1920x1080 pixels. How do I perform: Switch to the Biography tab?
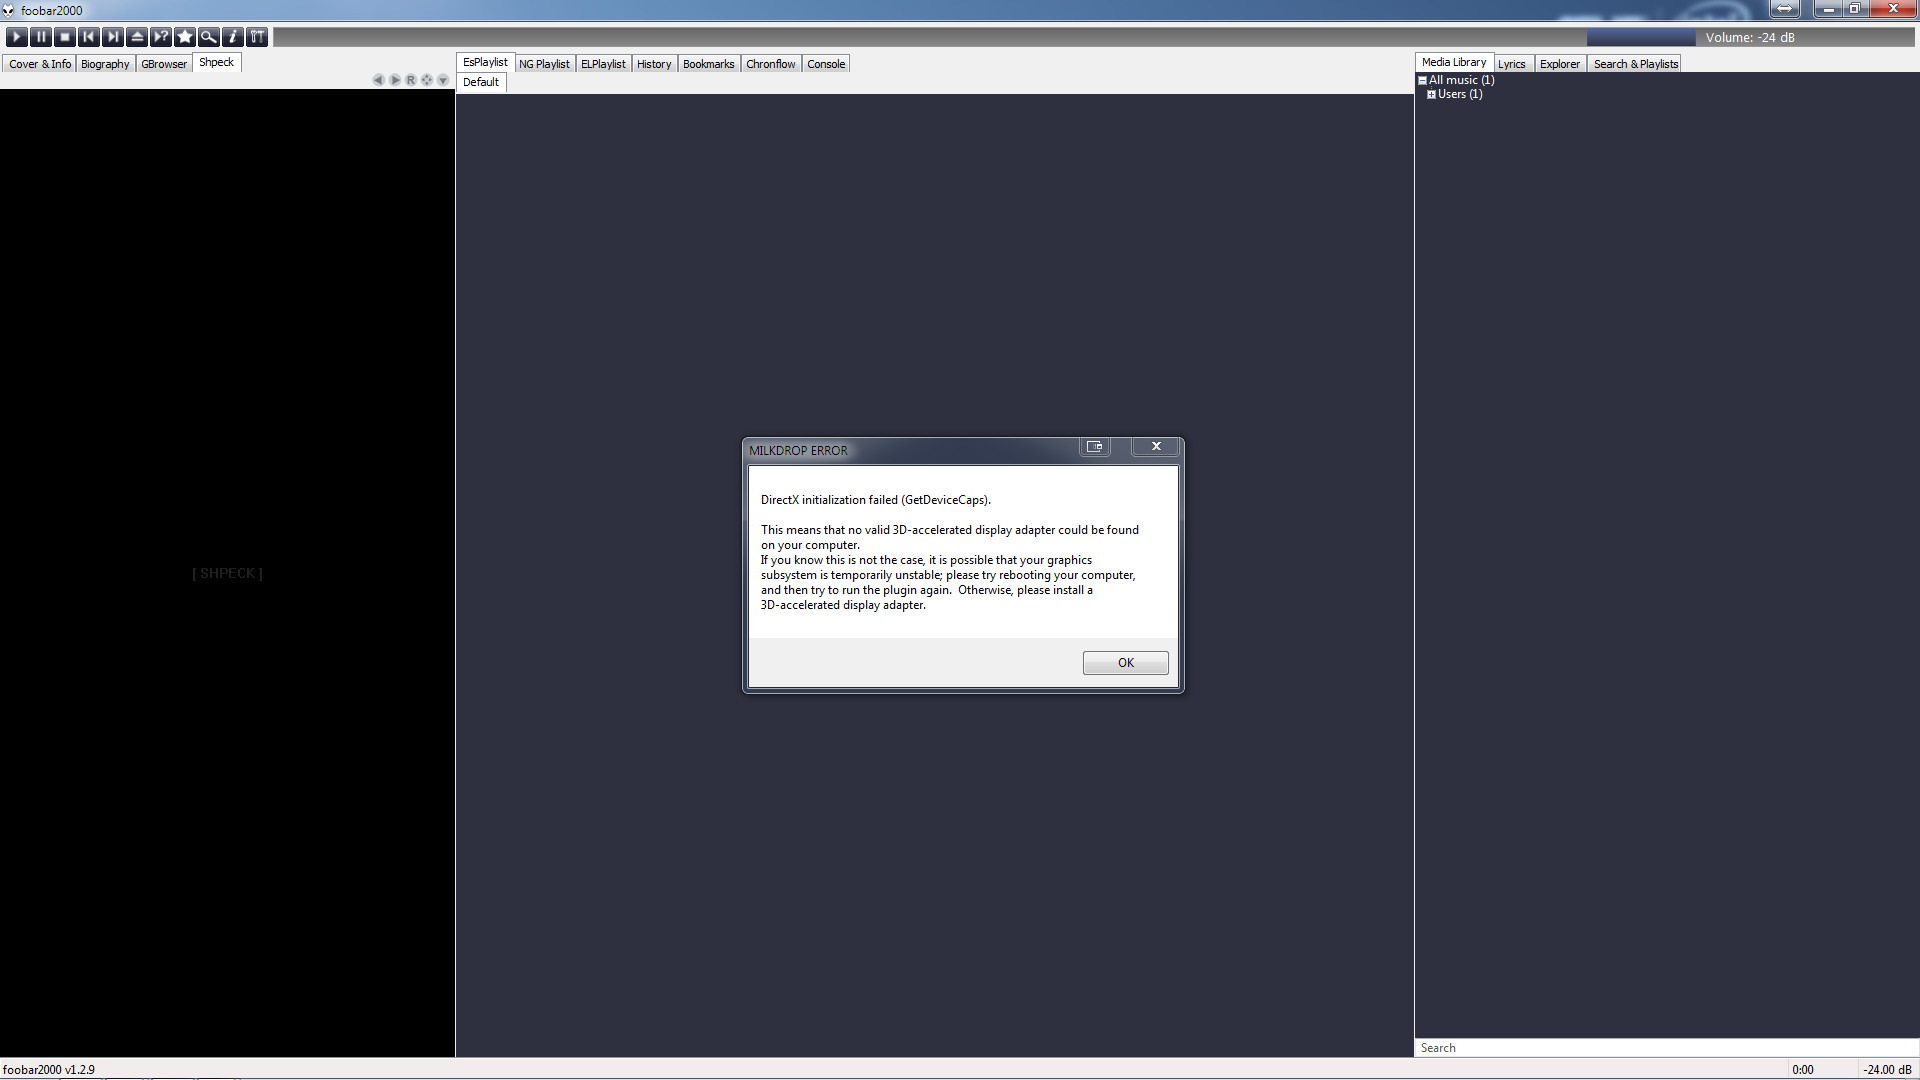pos(105,64)
